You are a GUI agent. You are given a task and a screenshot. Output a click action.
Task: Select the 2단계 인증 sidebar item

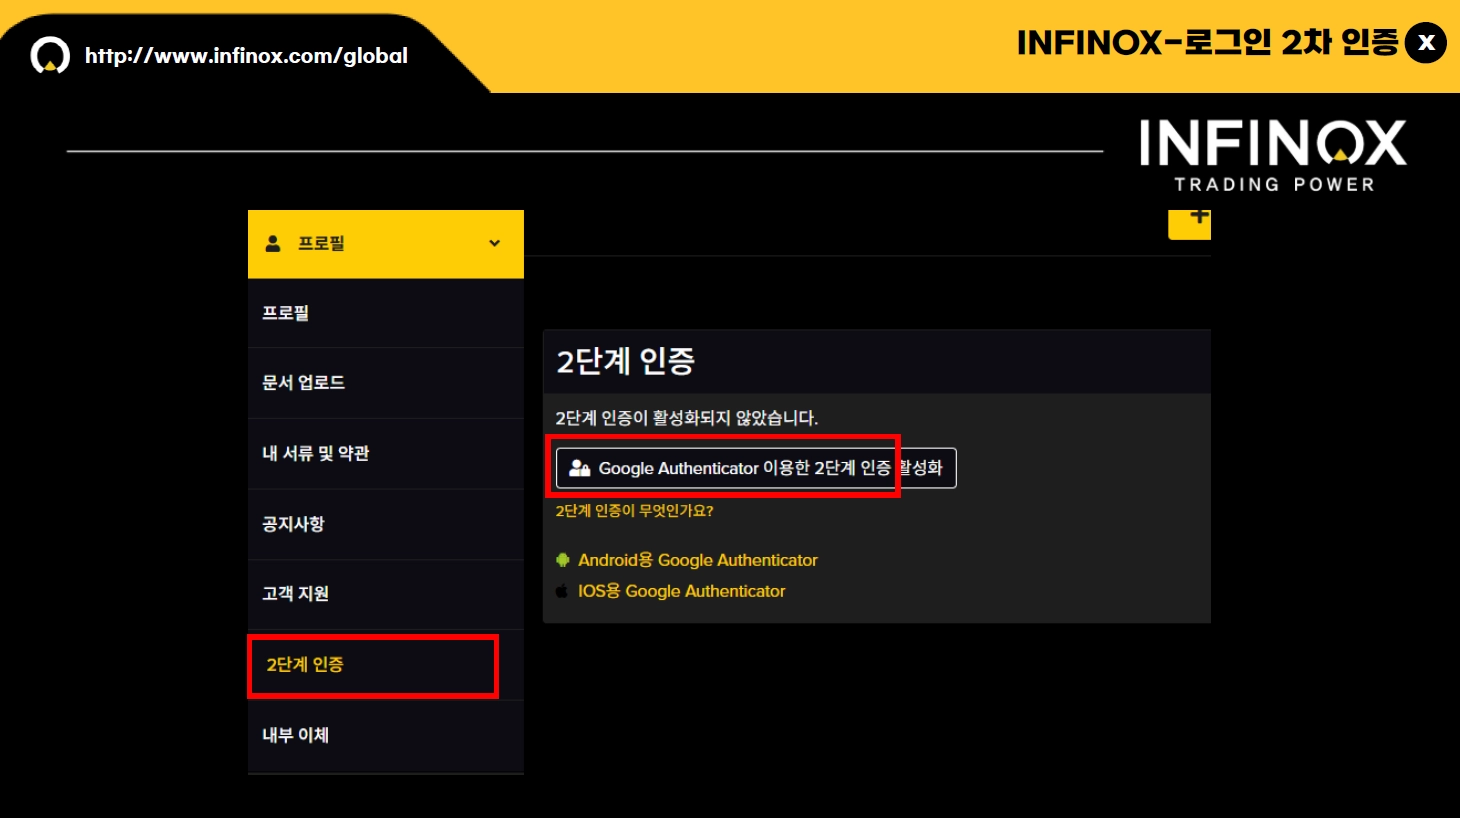[x=386, y=665]
